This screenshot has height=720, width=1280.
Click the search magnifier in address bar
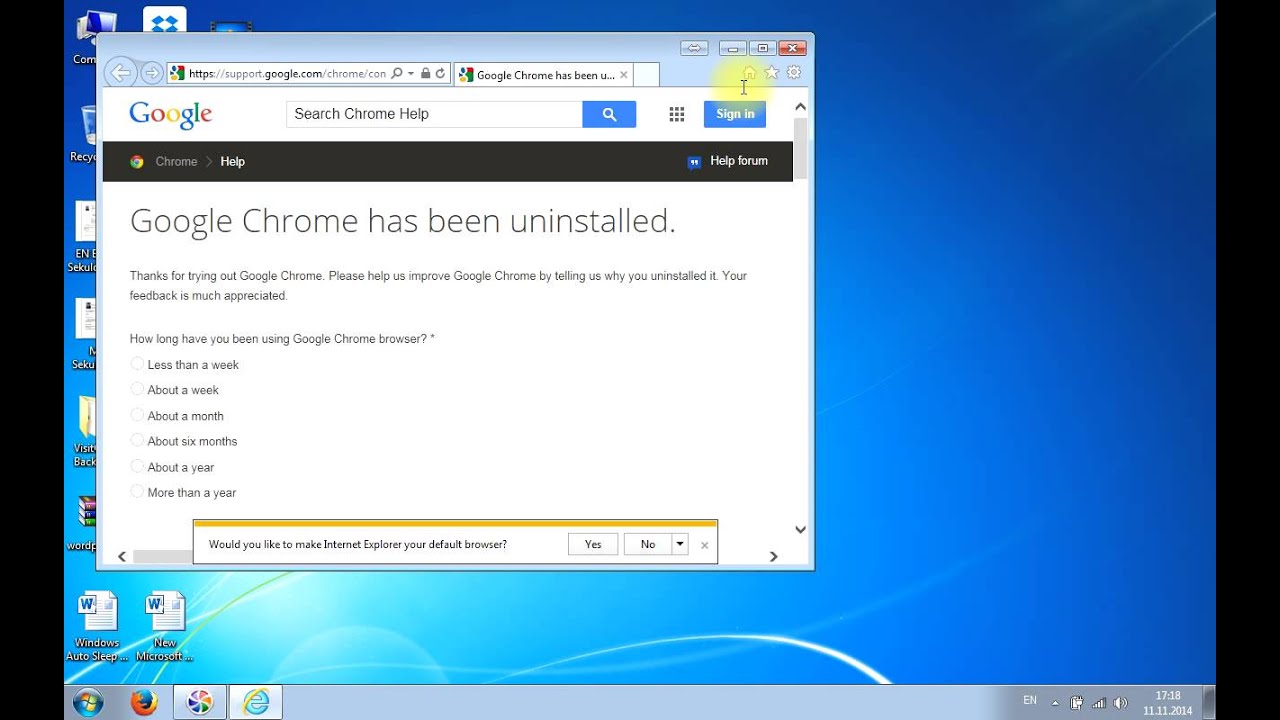397,74
